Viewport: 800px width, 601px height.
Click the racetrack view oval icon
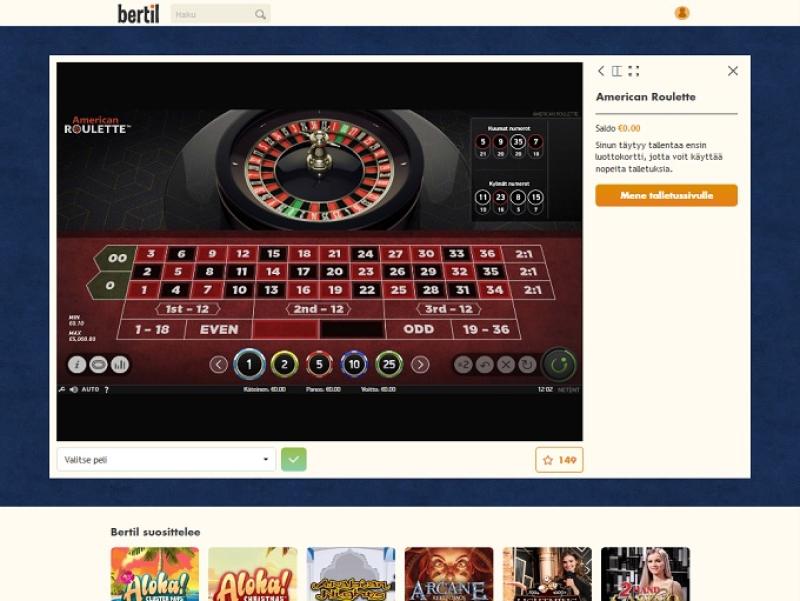click(98, 365)
